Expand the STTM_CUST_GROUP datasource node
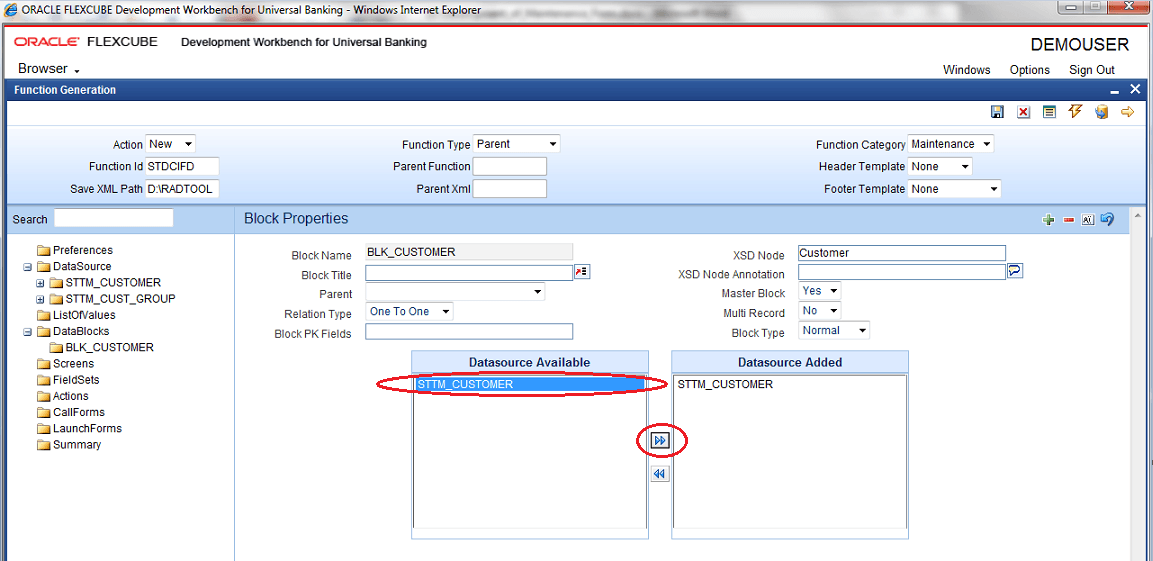This screenshot has width=1153, height=561. [x=40, y=299]
